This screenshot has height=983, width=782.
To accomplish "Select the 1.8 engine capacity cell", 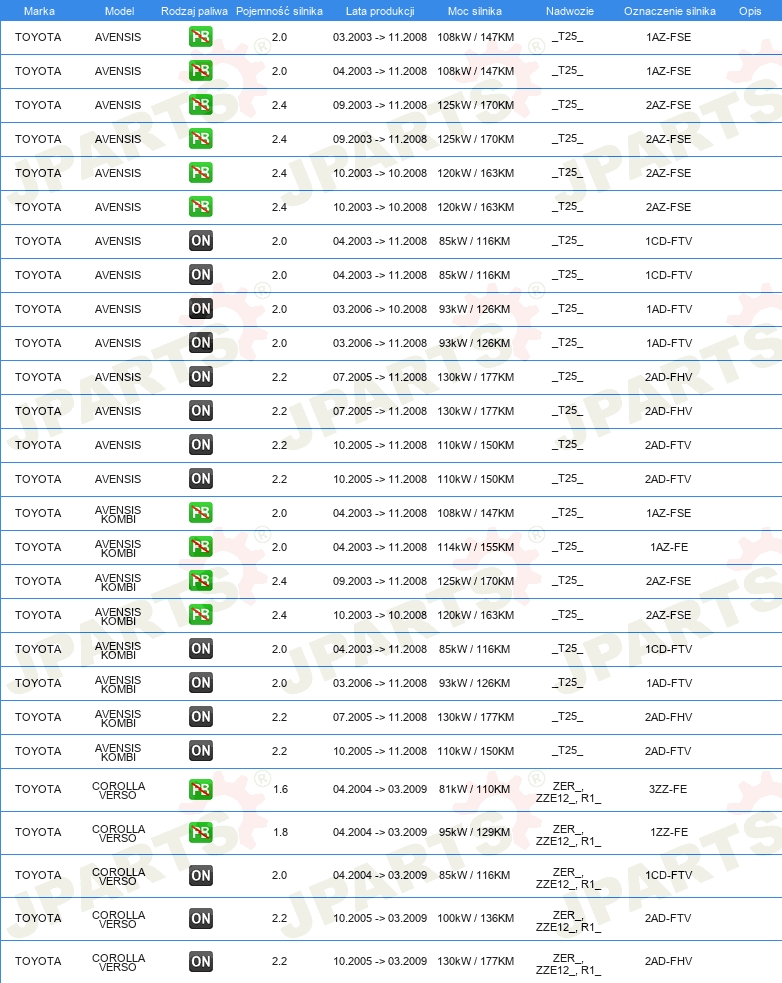I will coord(280,833).
